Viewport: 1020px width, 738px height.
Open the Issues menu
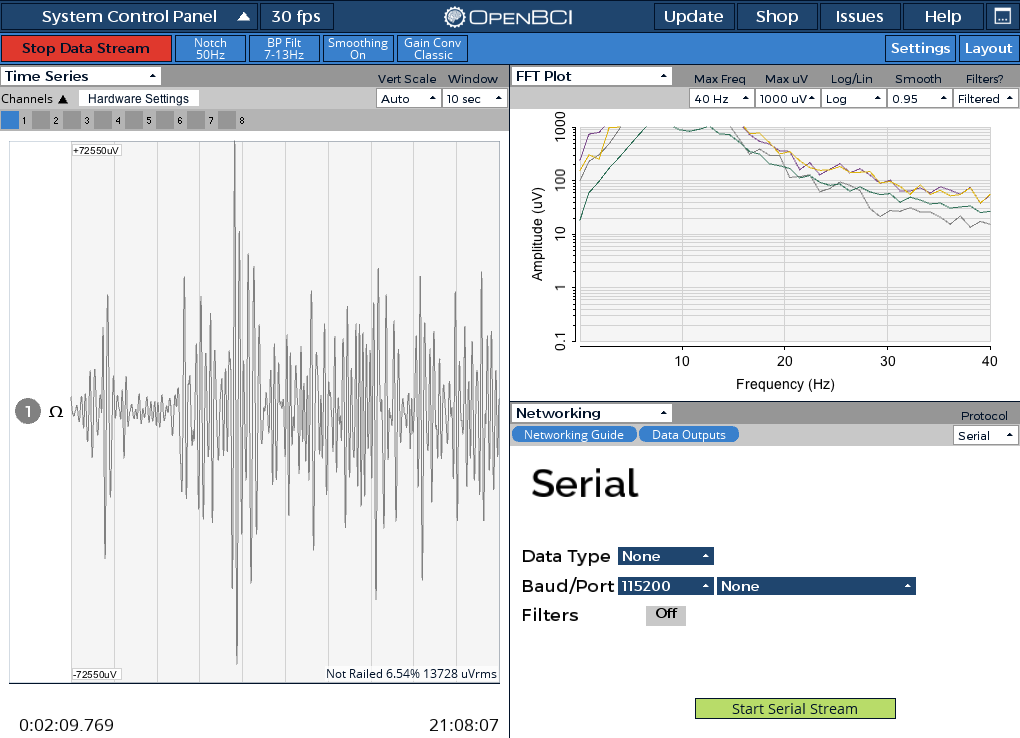tap(859, 17)
